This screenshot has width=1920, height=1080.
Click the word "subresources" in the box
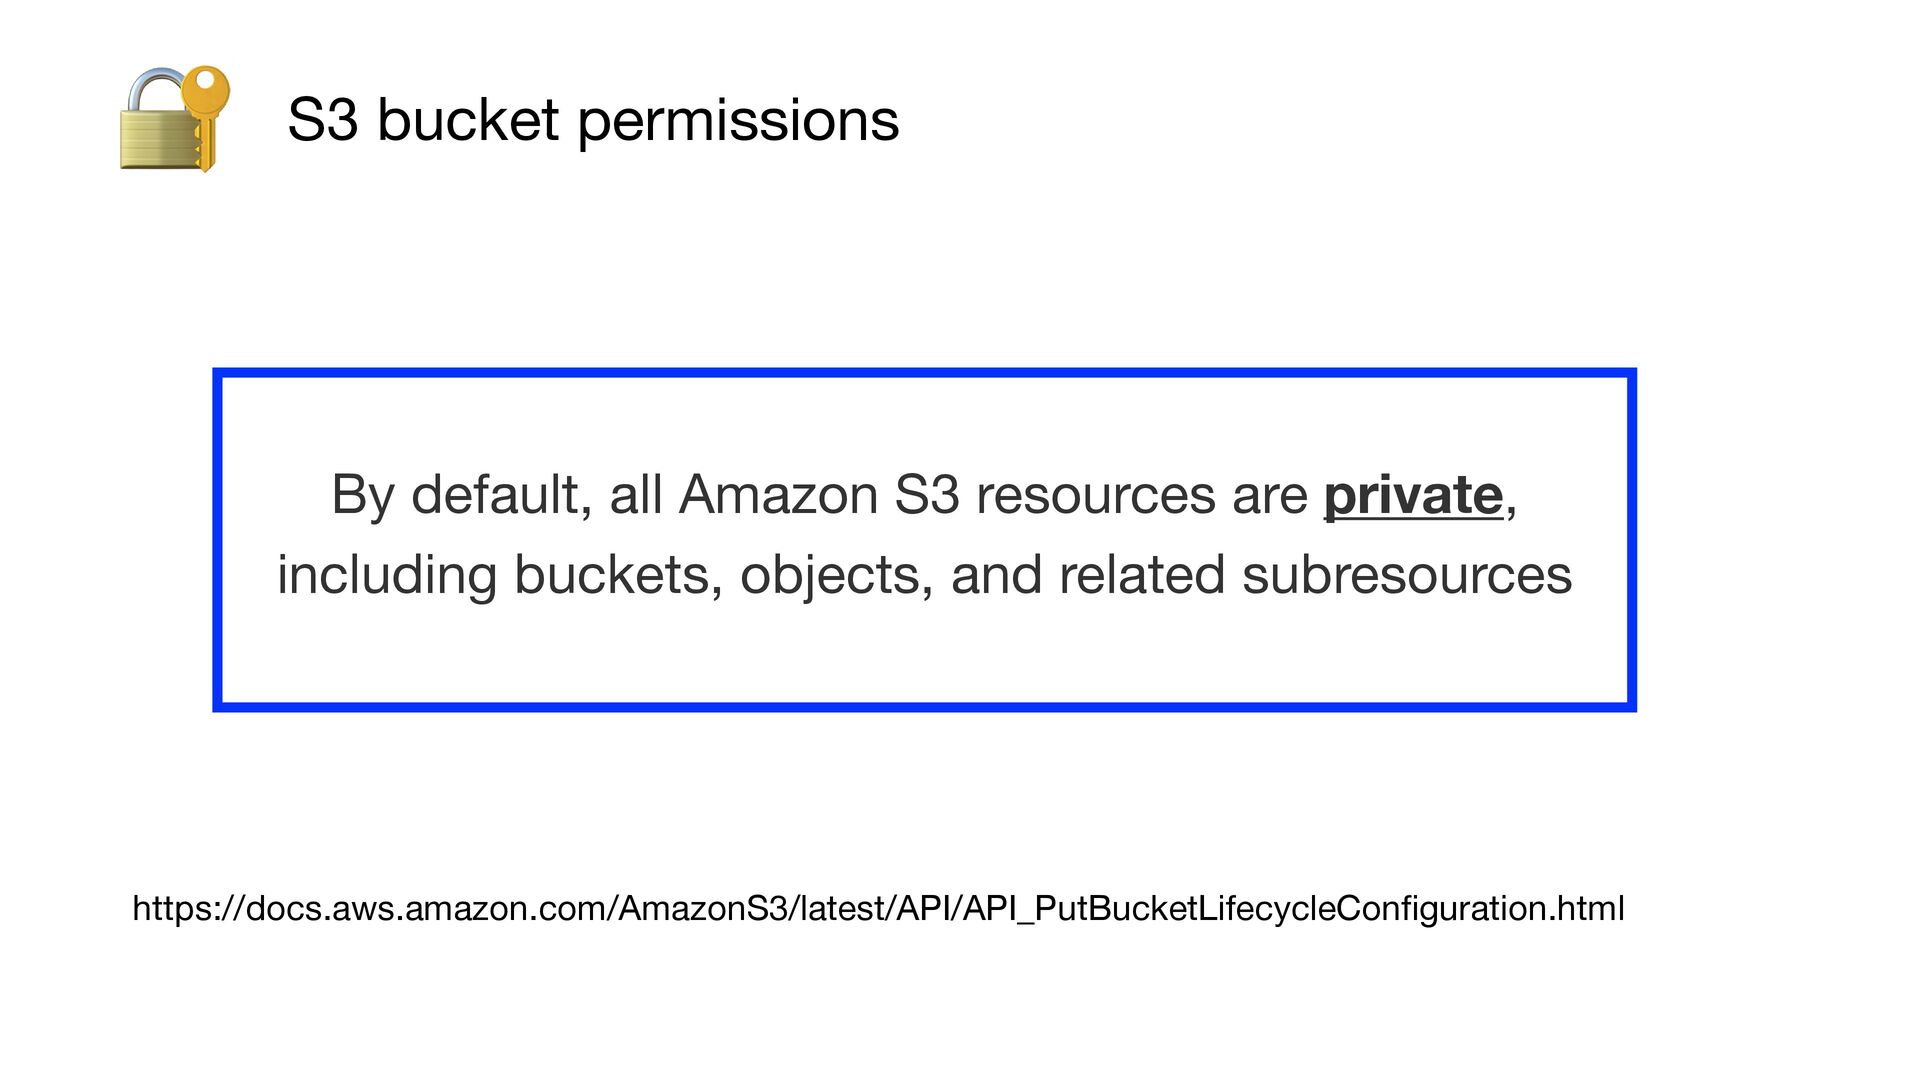1406,575
